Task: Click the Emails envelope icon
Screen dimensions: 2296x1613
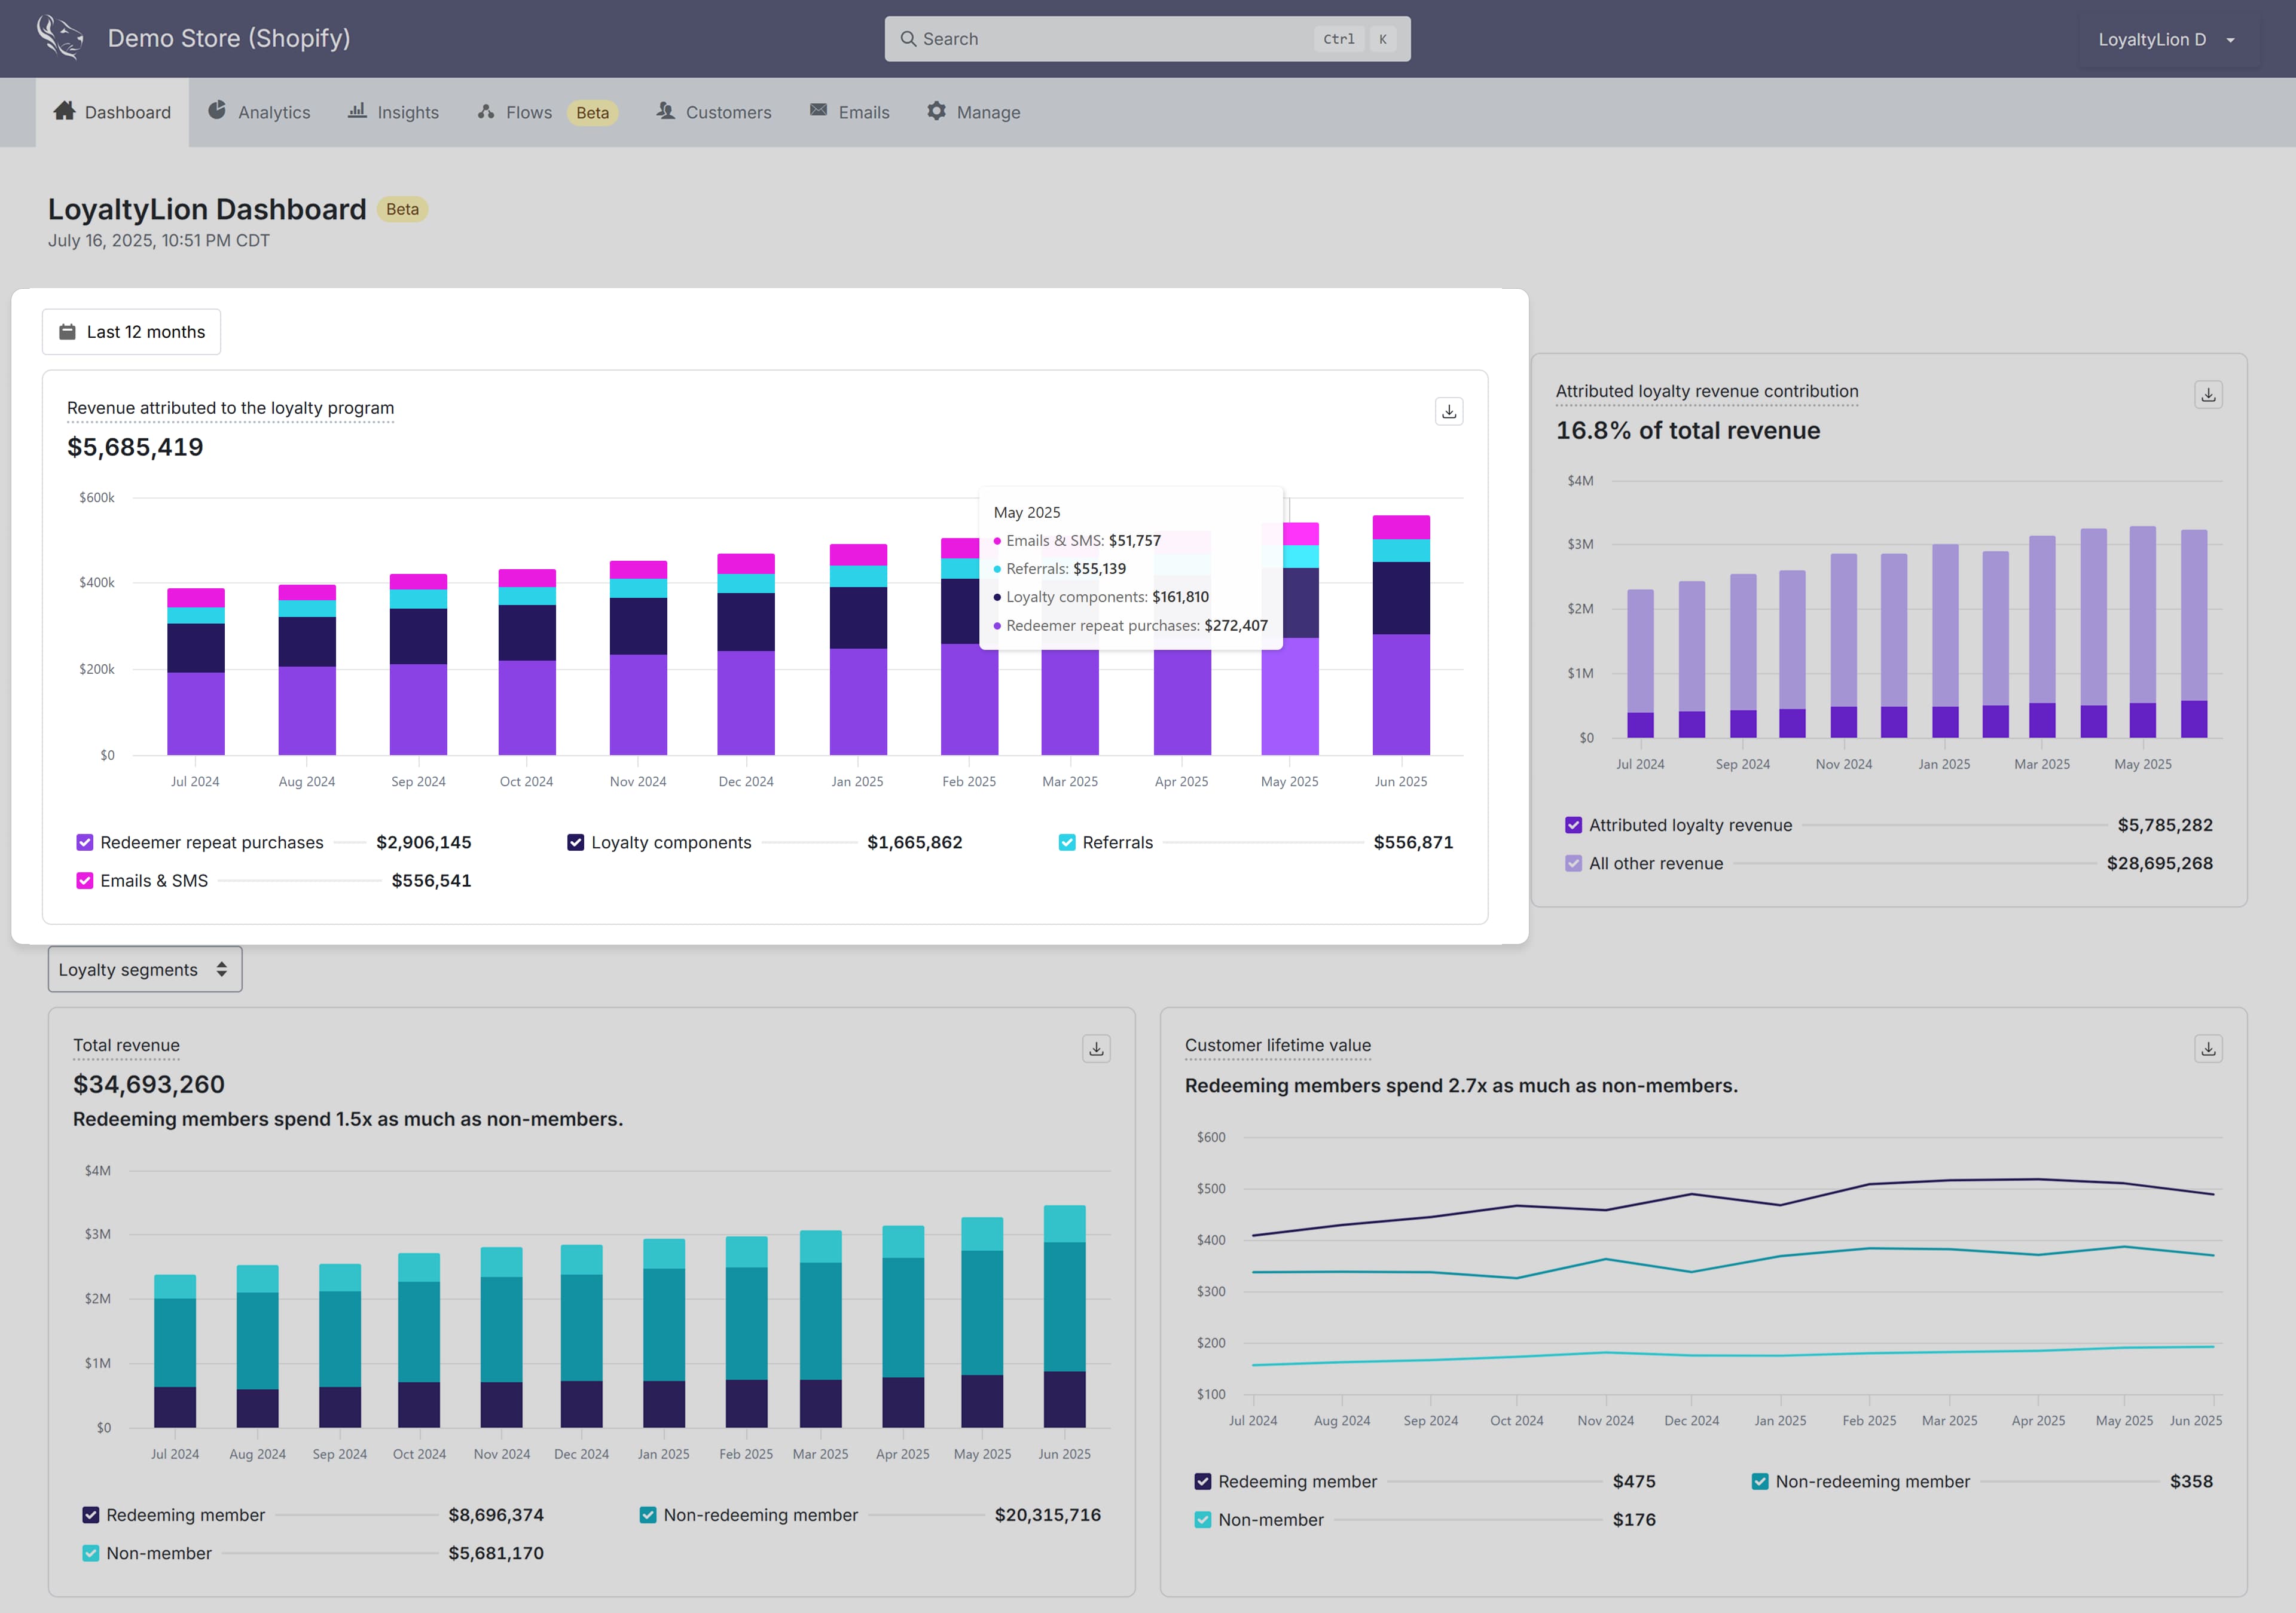Action: (818, 110)
